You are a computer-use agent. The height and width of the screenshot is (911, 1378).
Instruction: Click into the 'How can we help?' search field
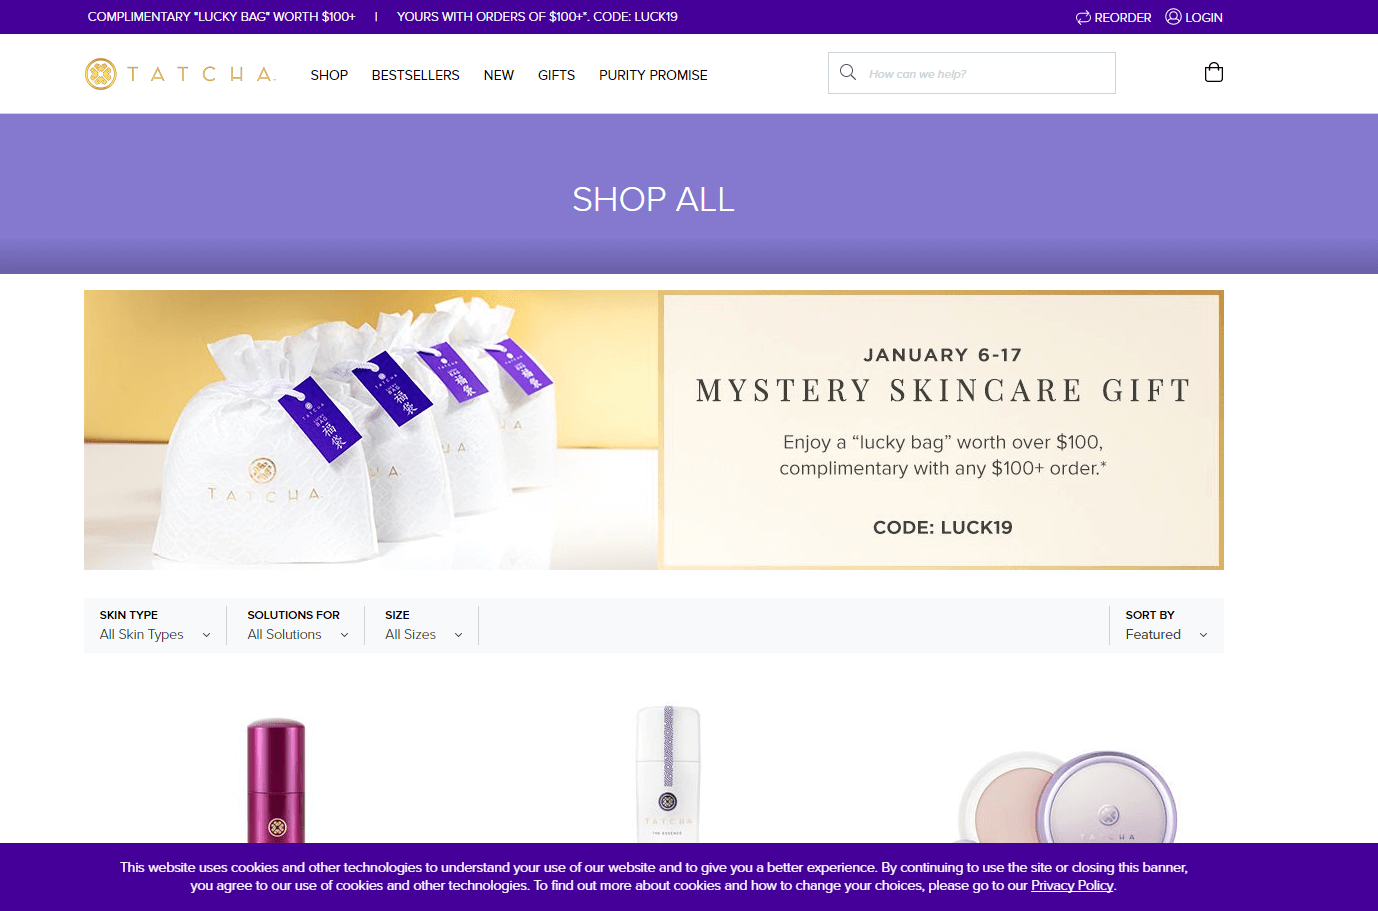click(972, 73)
